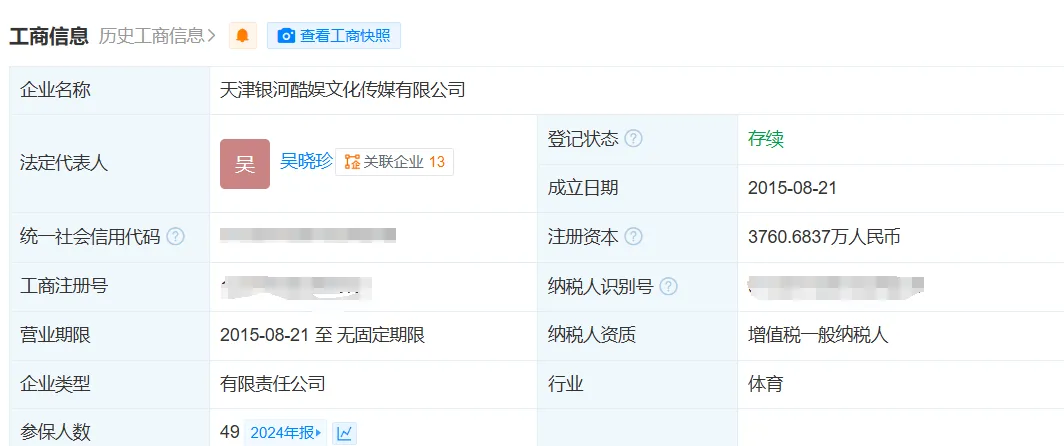
Task: Click help icon beside 统一社会信用代码
Action: [x=175, y=237]
